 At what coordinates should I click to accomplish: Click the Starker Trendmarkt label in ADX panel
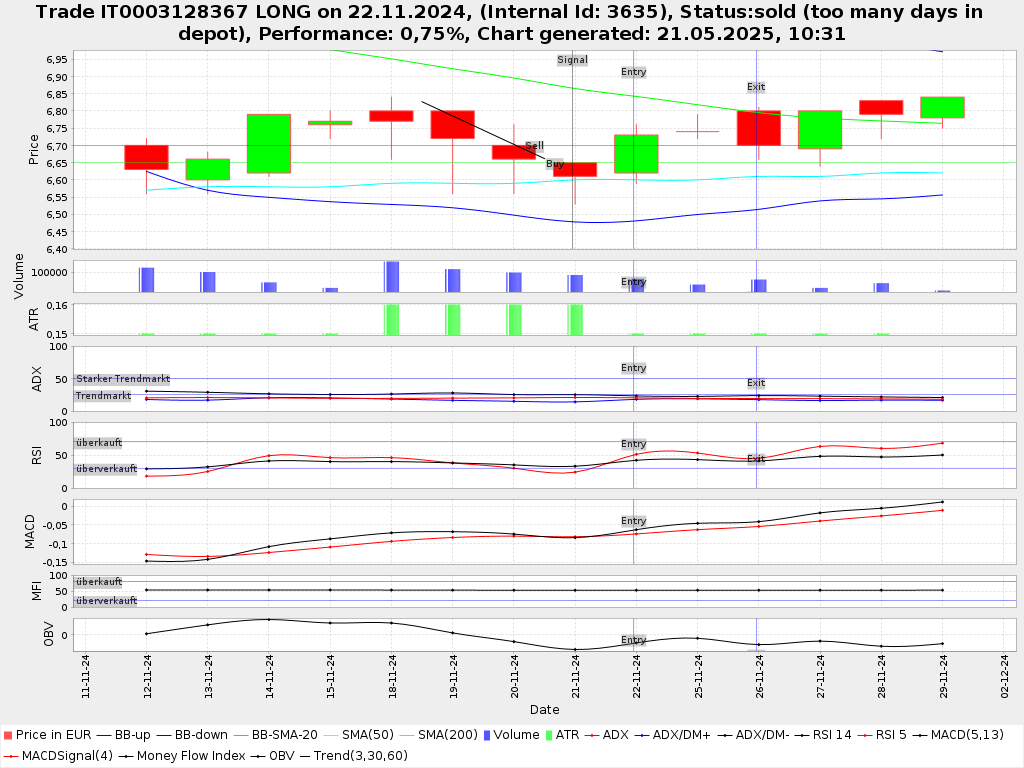click(x=122, y=379)
